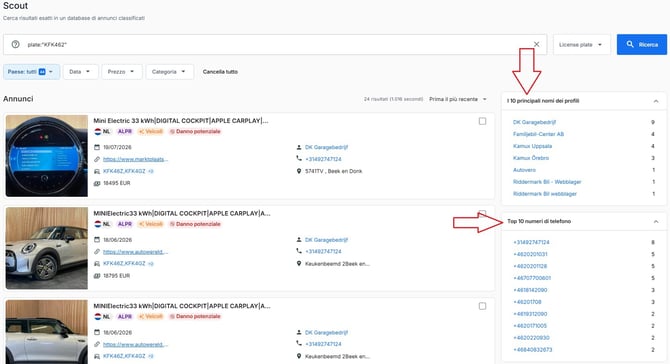Open the Categoria filter dropdown
Screen dimensions: 670x364
tap(169, 72)
